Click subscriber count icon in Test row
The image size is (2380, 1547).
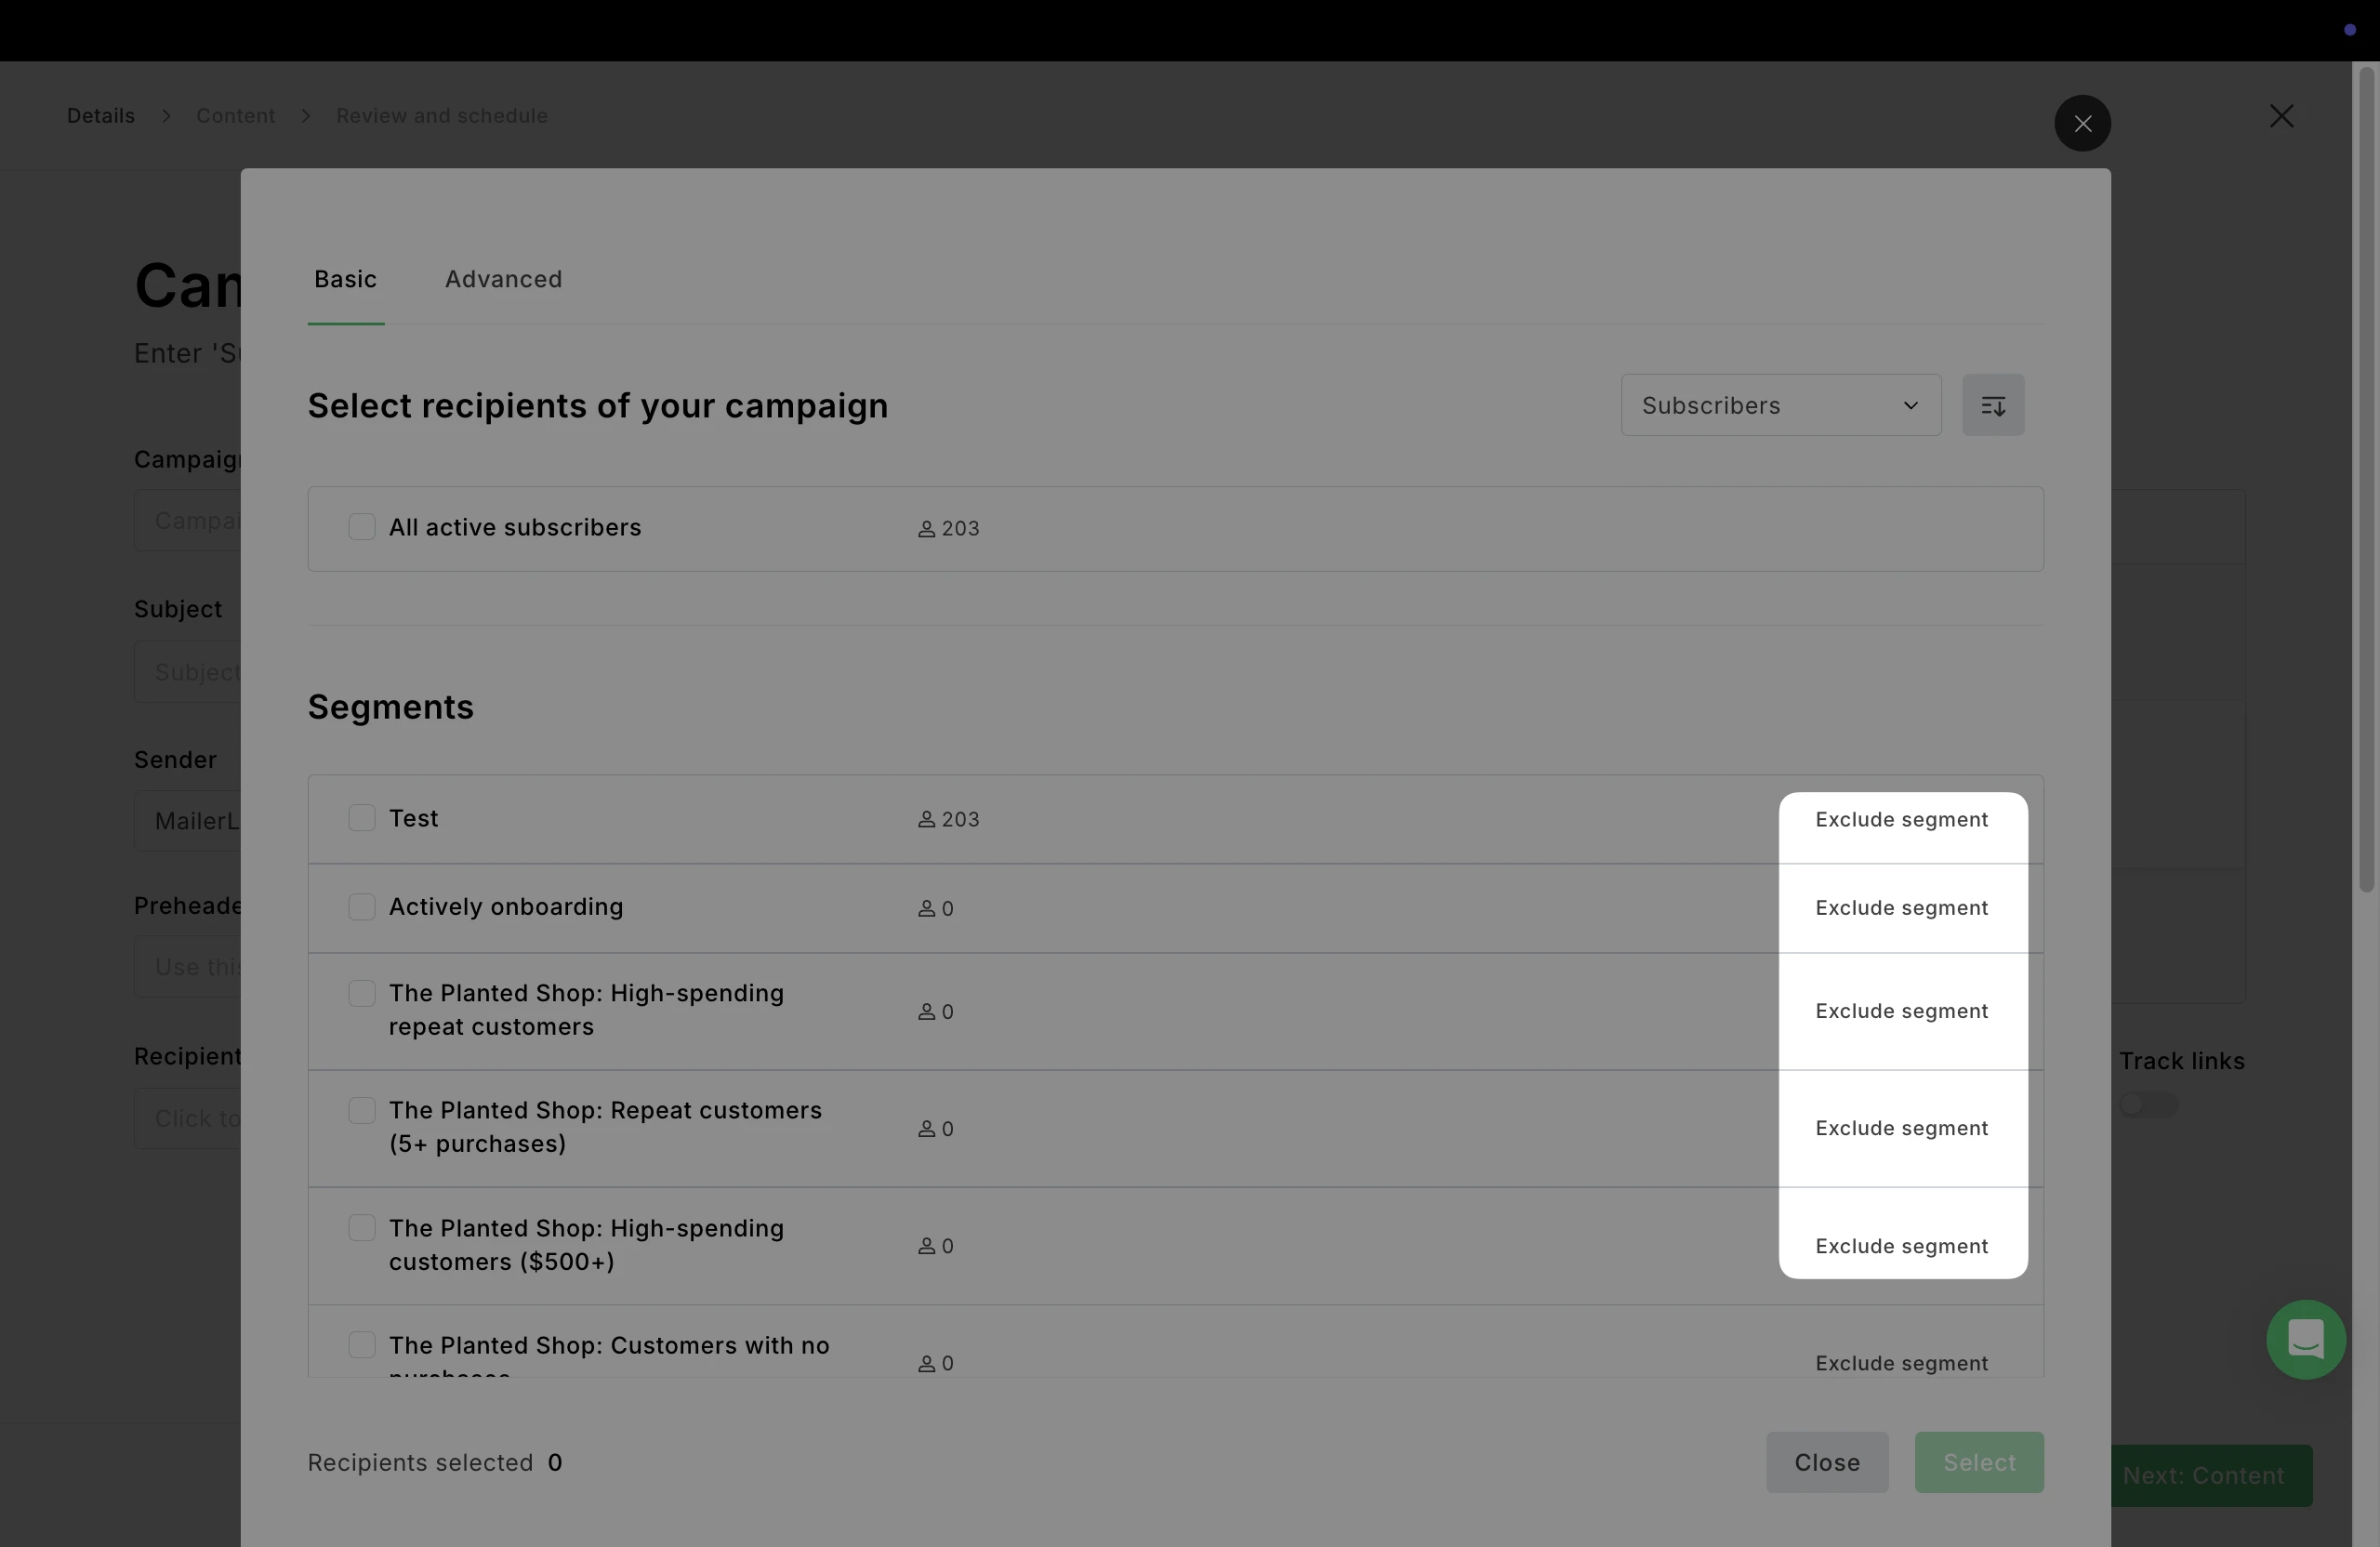926,820
